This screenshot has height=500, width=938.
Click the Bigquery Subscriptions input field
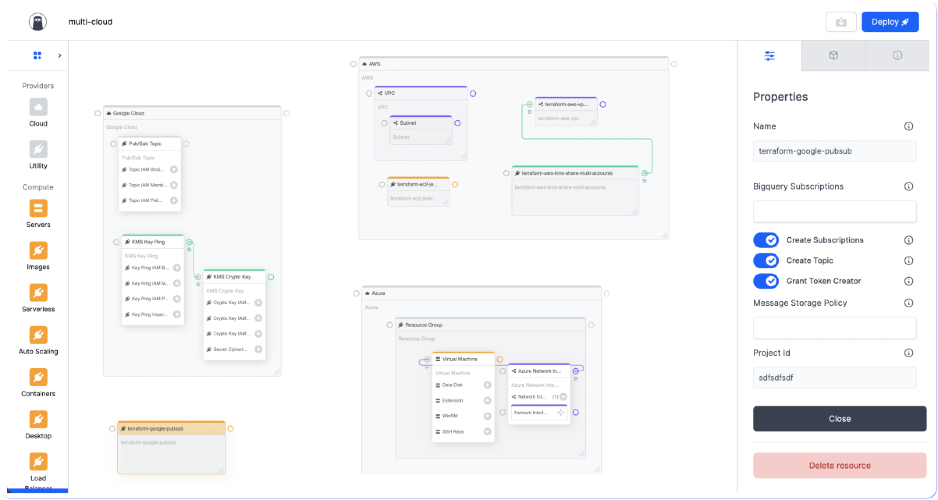tap(835, 211)
